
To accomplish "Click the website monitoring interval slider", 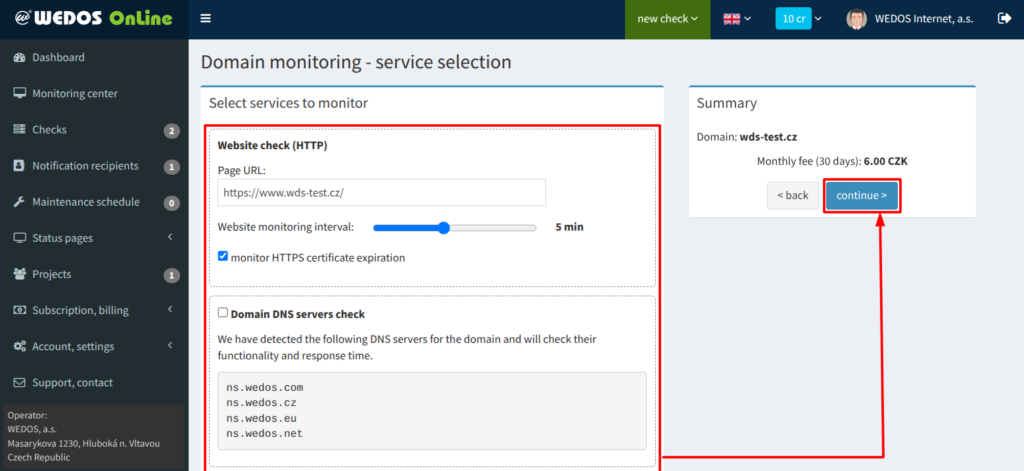I will (454, 228).
